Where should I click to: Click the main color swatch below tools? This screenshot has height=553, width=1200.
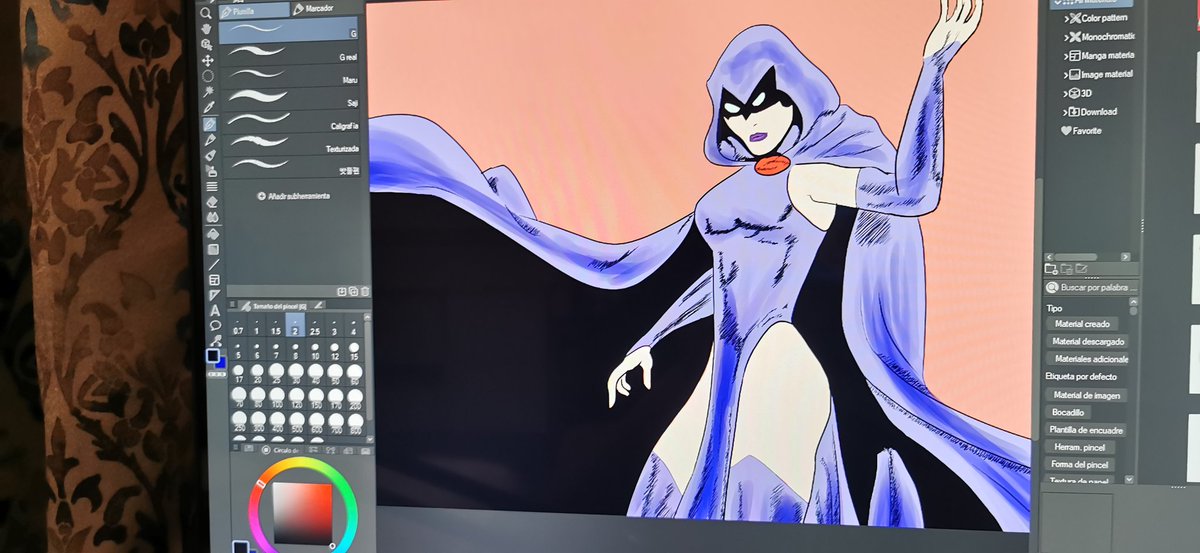coord(213,354)
